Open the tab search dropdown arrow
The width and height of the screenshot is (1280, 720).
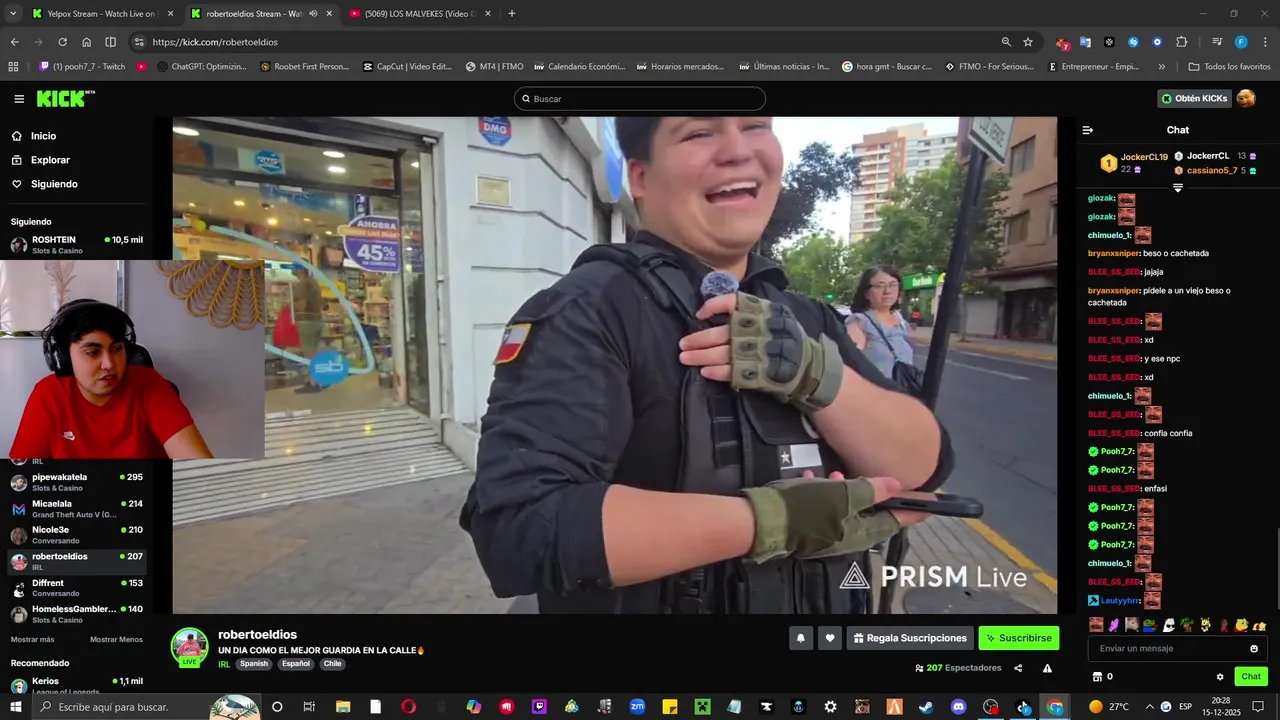click(x=13, y=14)
